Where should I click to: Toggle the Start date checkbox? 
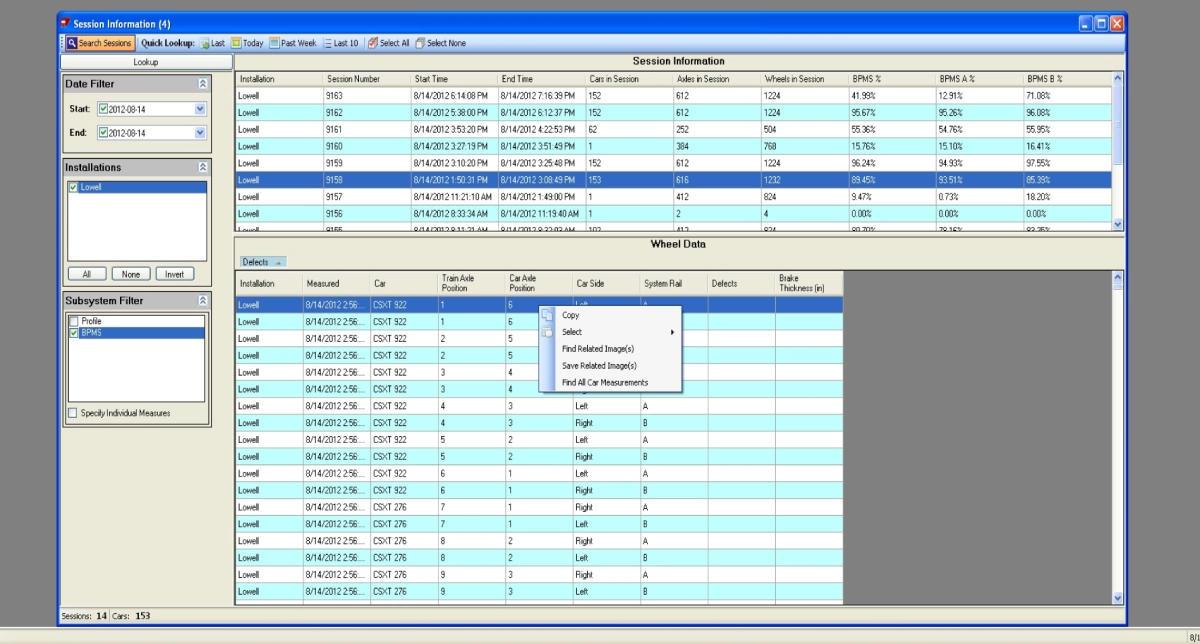[103, 109]
